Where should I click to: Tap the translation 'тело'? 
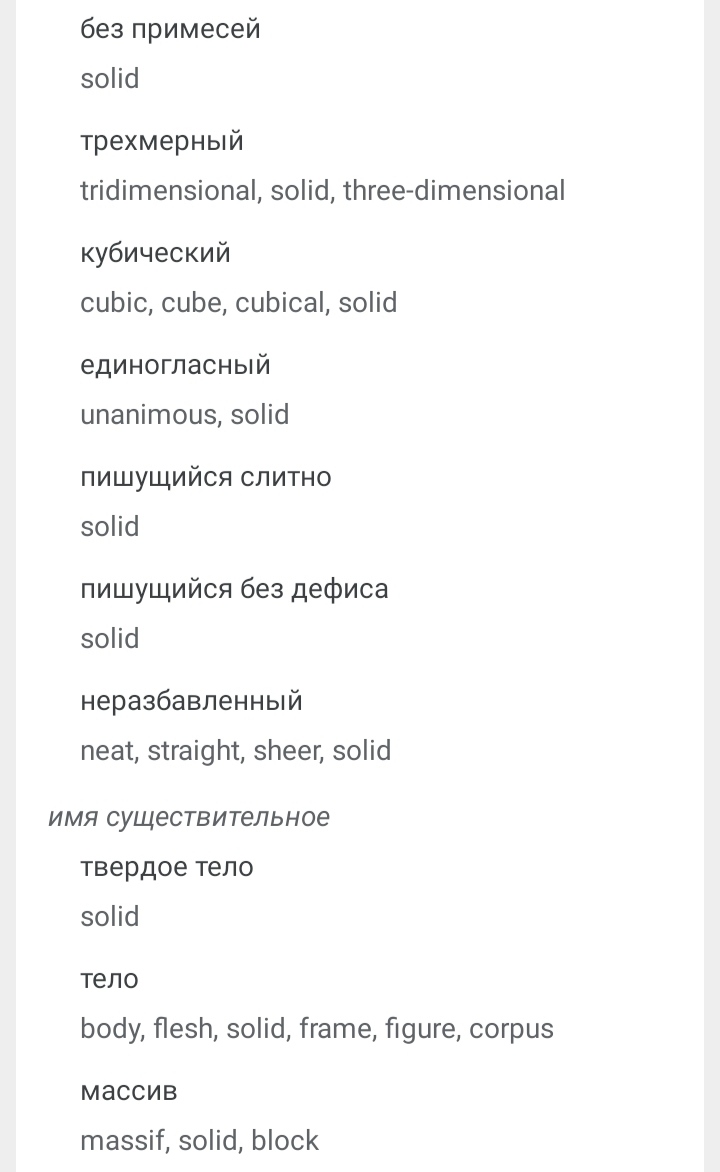pos(110,980)
